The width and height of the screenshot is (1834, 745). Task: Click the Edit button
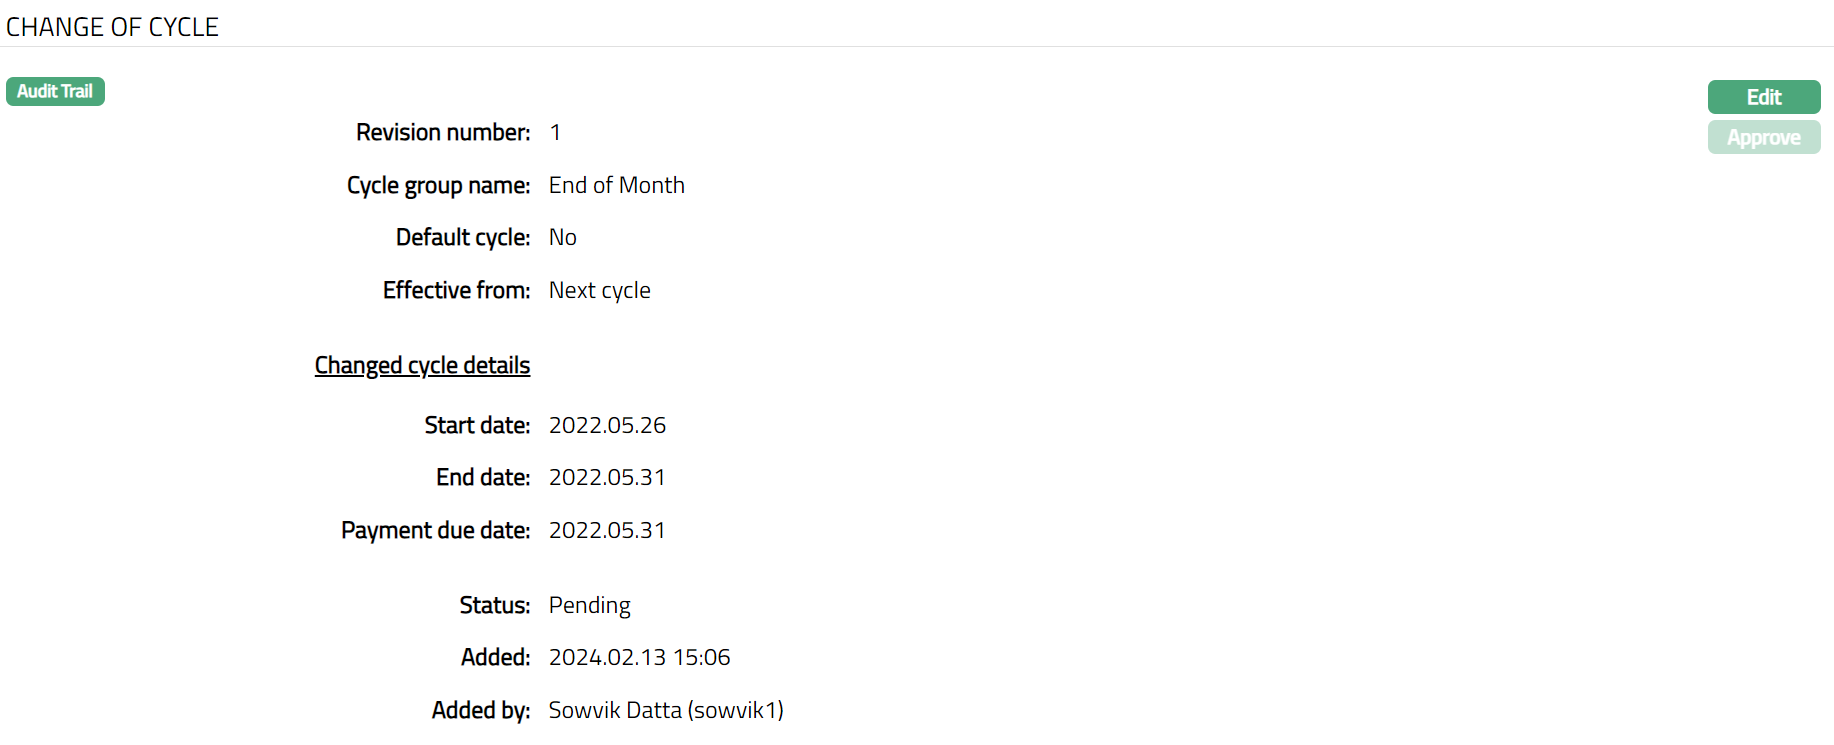pos(1763,97)
